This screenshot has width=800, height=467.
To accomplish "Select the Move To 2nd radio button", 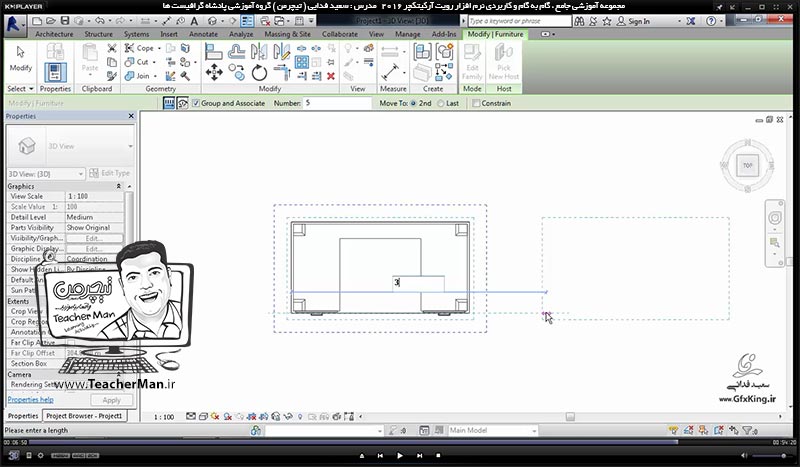I will [413, 103].
